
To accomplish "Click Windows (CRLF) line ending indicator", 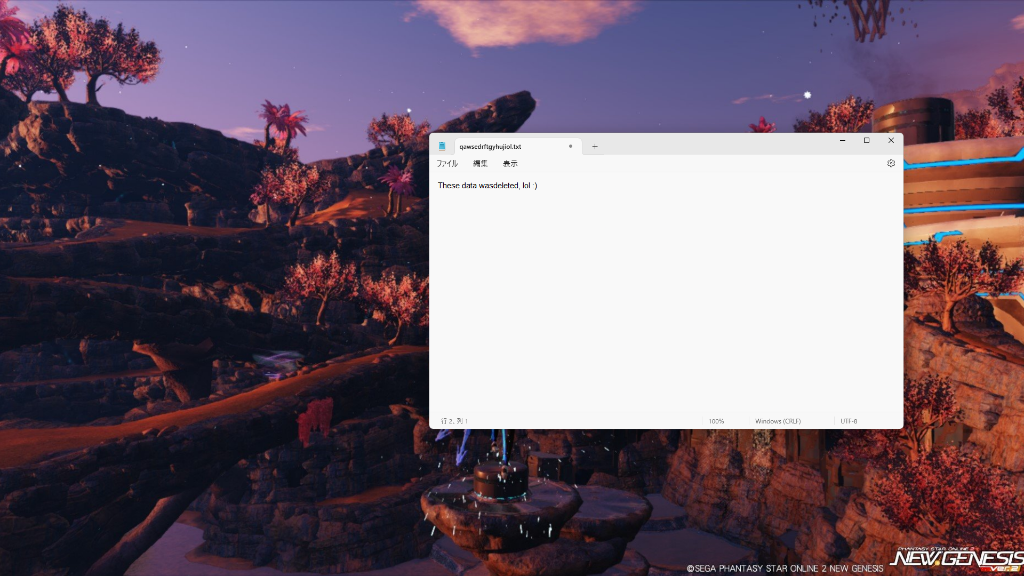I will 778,421.
